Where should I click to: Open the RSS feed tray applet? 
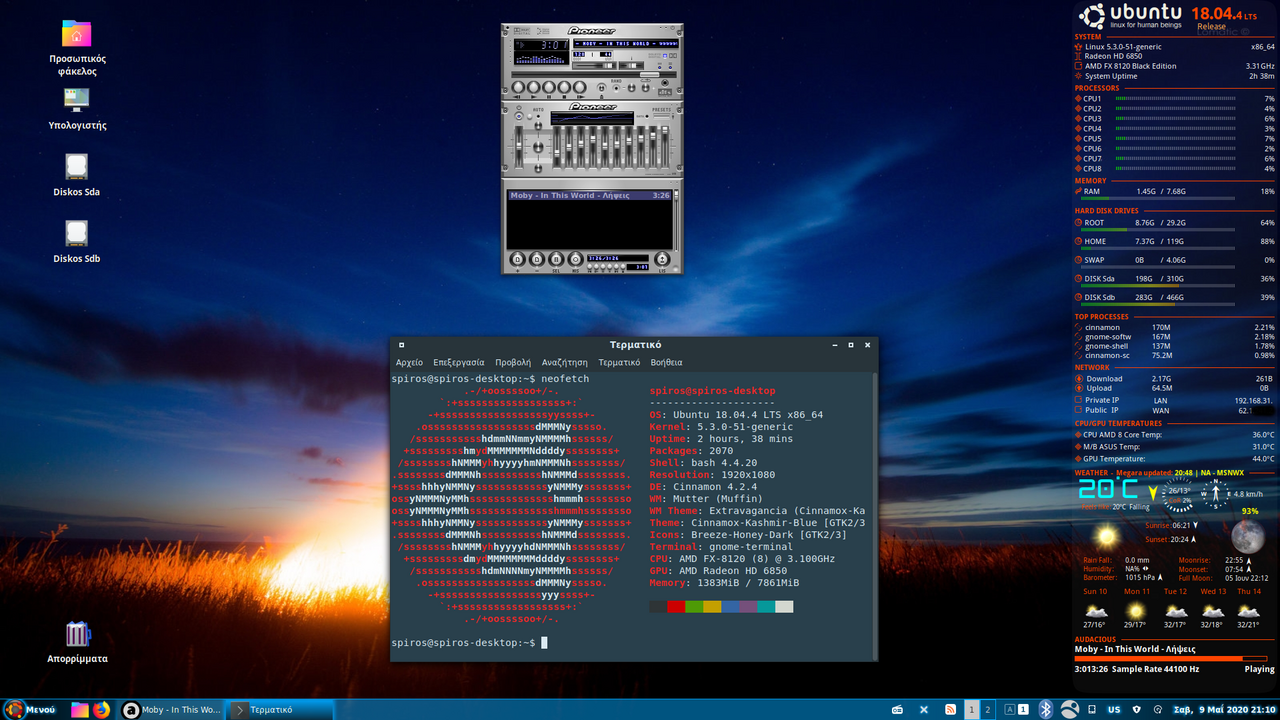(950, 710)
